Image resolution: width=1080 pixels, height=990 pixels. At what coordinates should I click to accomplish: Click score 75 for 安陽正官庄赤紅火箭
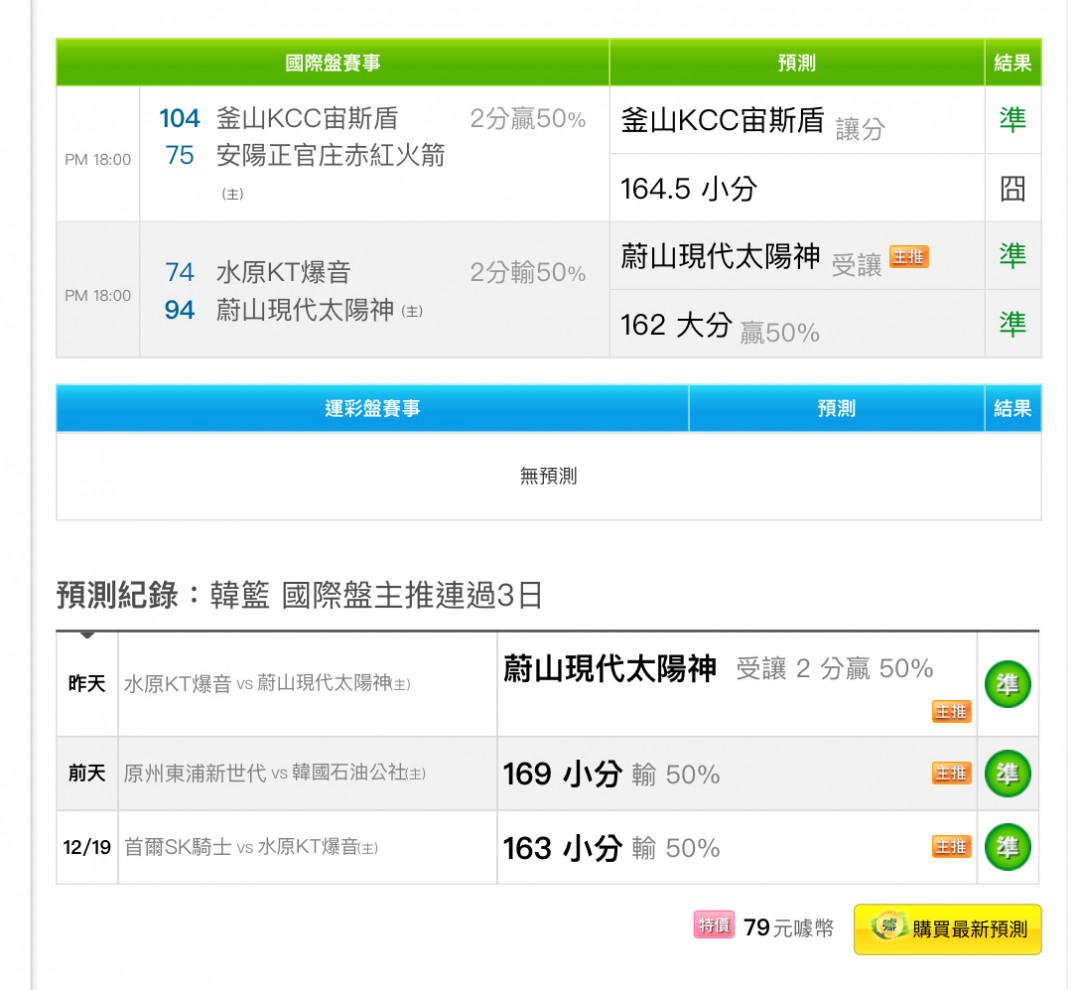point(180,156)
